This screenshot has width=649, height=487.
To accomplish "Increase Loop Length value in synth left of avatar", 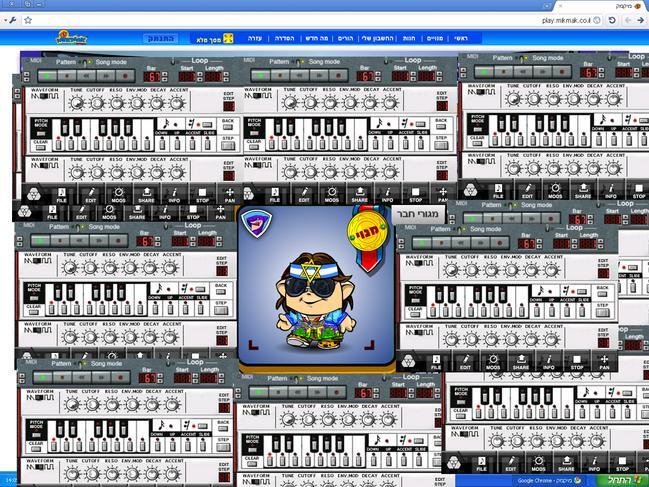I will click(219, 239).
